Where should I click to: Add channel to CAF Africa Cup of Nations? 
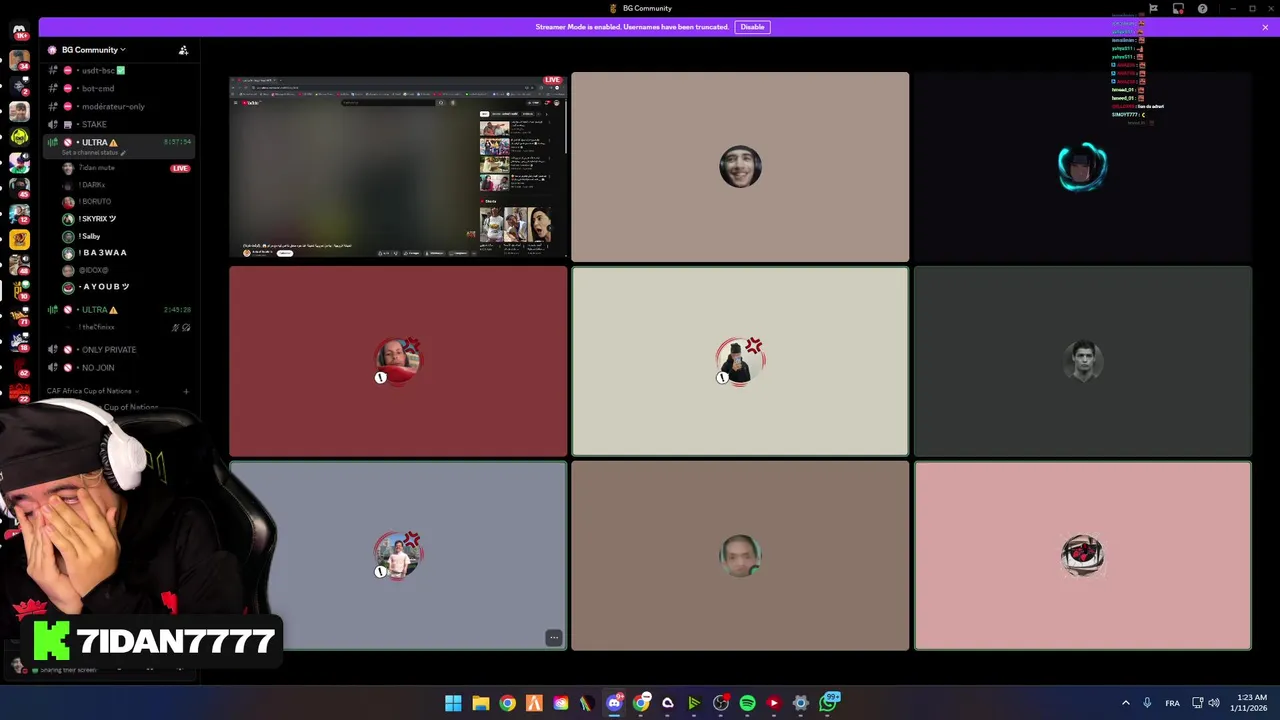pyautogui.click(x=186, y=391)
